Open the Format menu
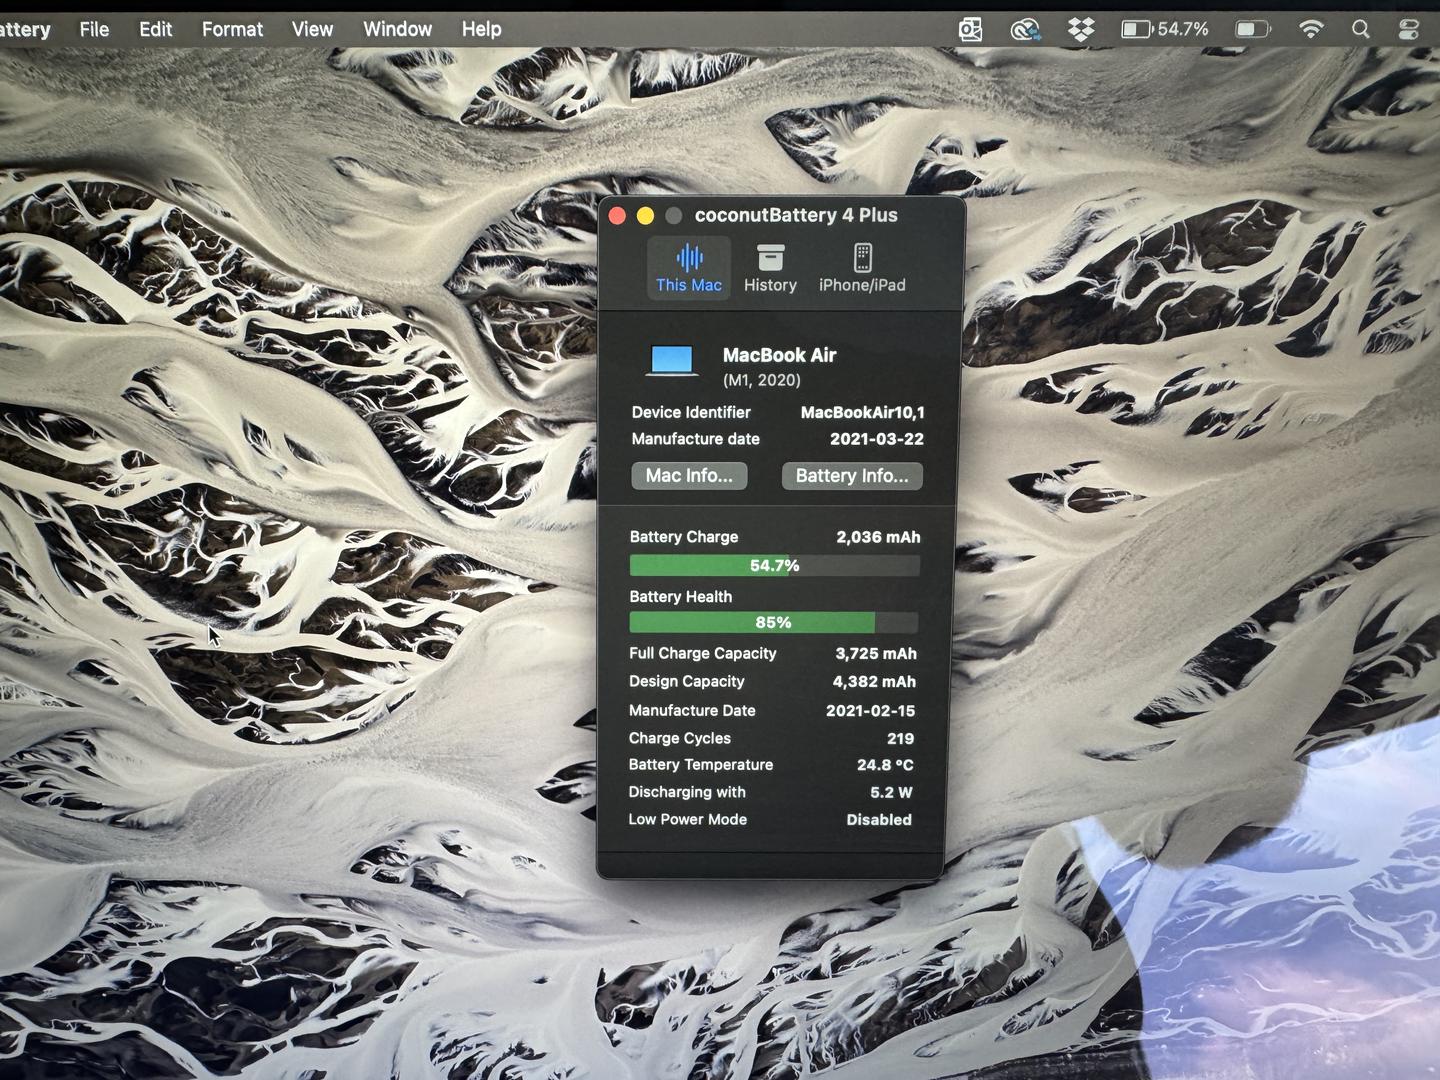 [x=232, y=29]
